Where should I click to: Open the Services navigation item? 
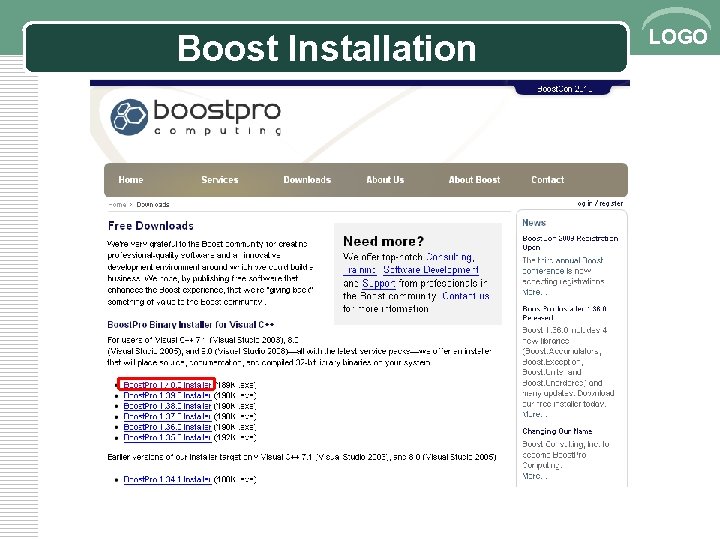tap(219, 180)
